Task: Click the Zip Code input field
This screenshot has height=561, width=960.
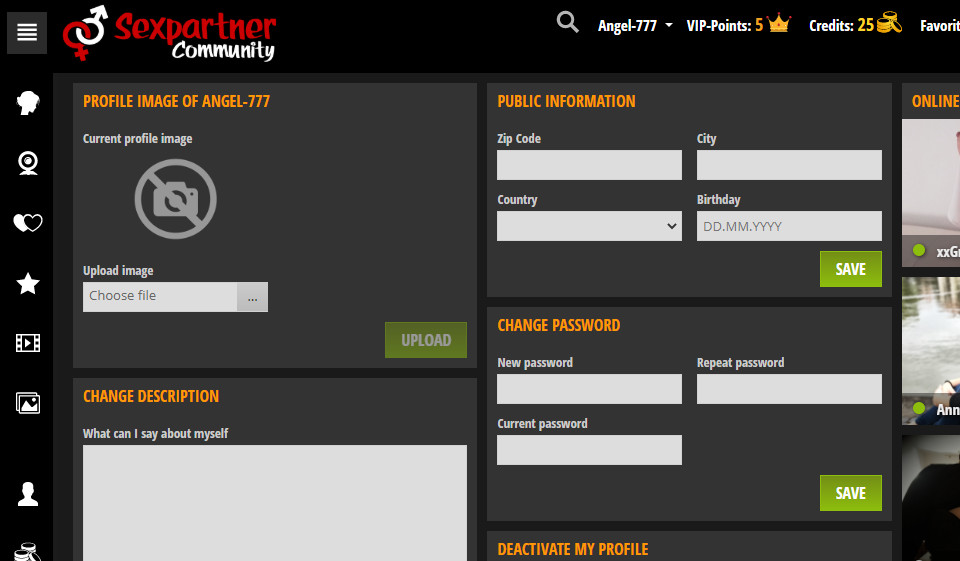Action: 589,165
